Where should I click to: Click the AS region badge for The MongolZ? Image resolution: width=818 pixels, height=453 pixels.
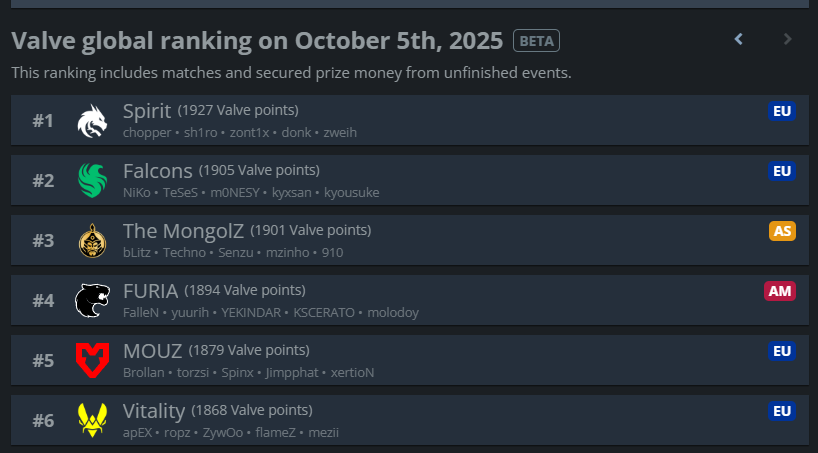(781, 231)
